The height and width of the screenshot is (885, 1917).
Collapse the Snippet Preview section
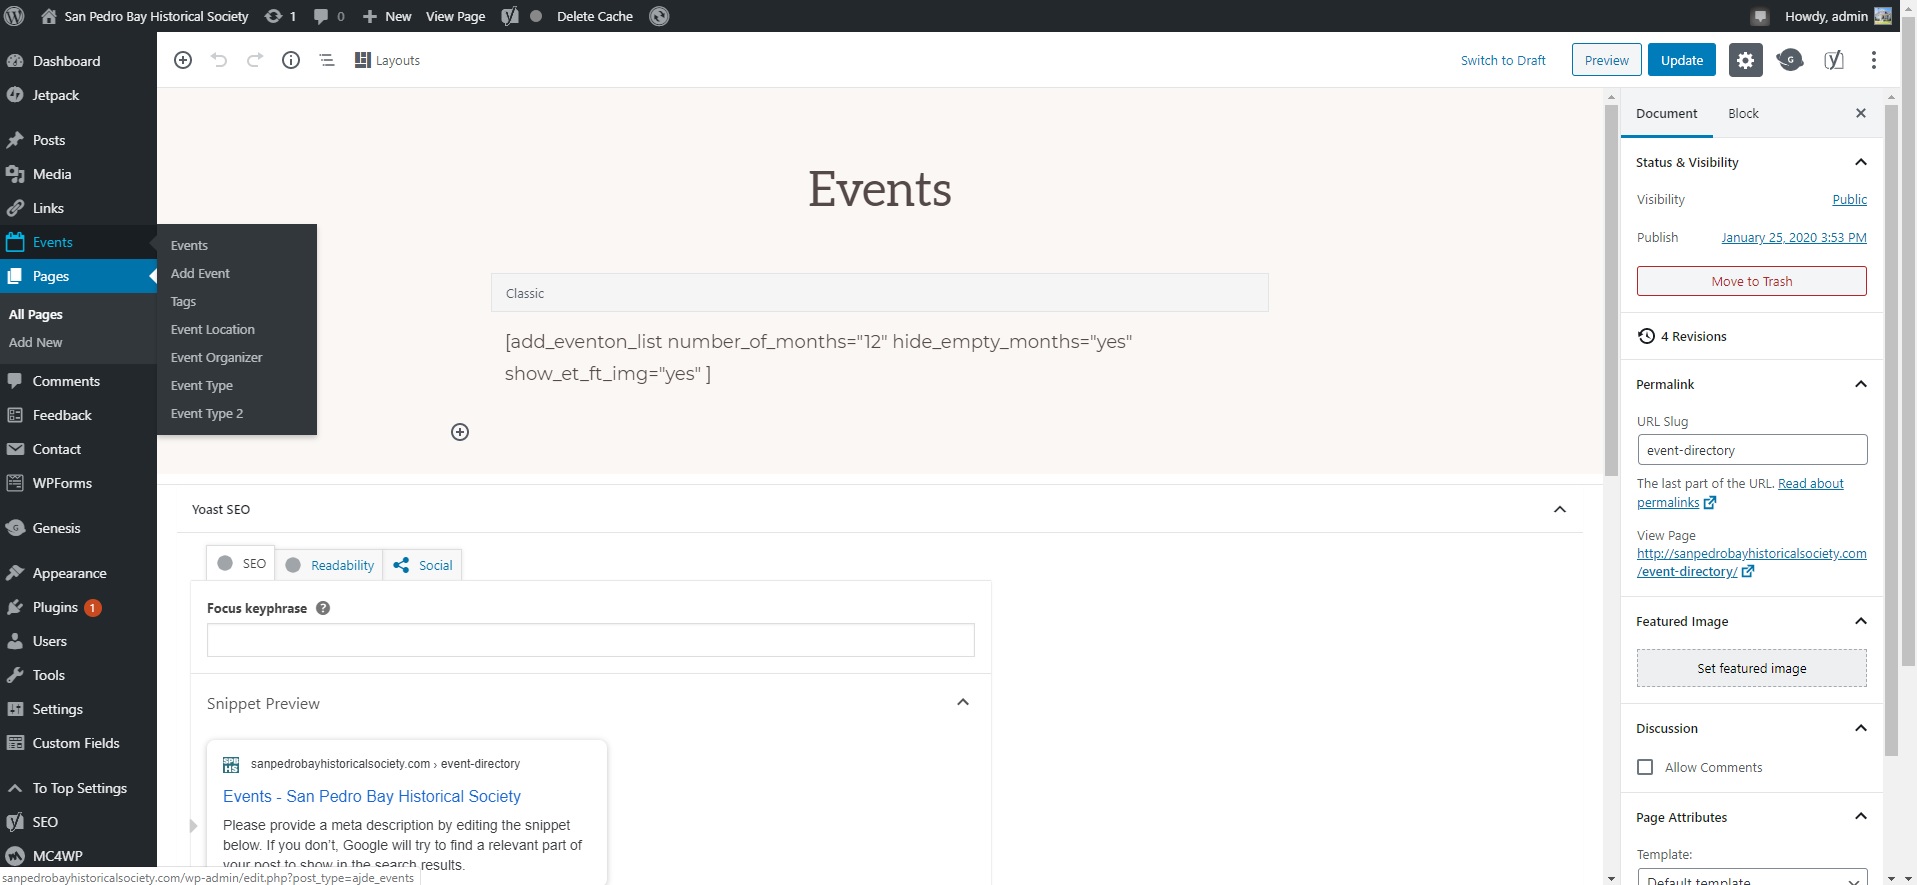tap(962, 703)
